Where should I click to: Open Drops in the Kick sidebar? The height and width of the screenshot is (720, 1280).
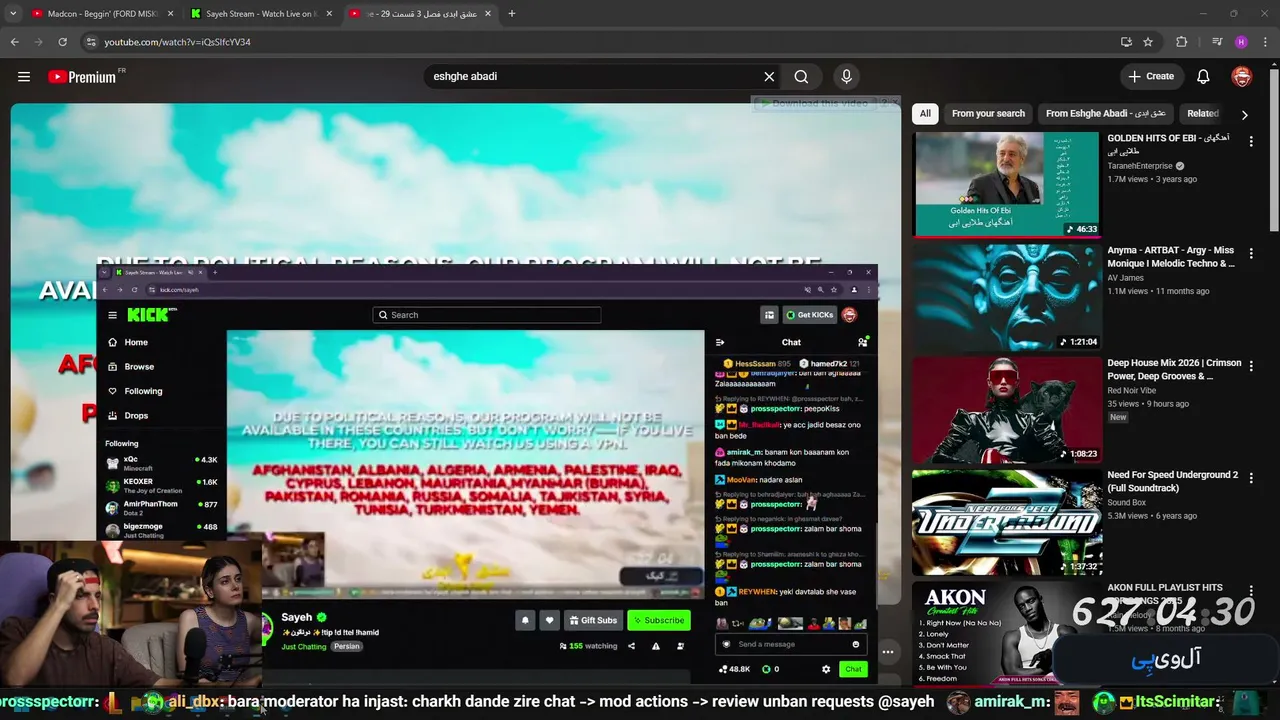tap(135, 416)
